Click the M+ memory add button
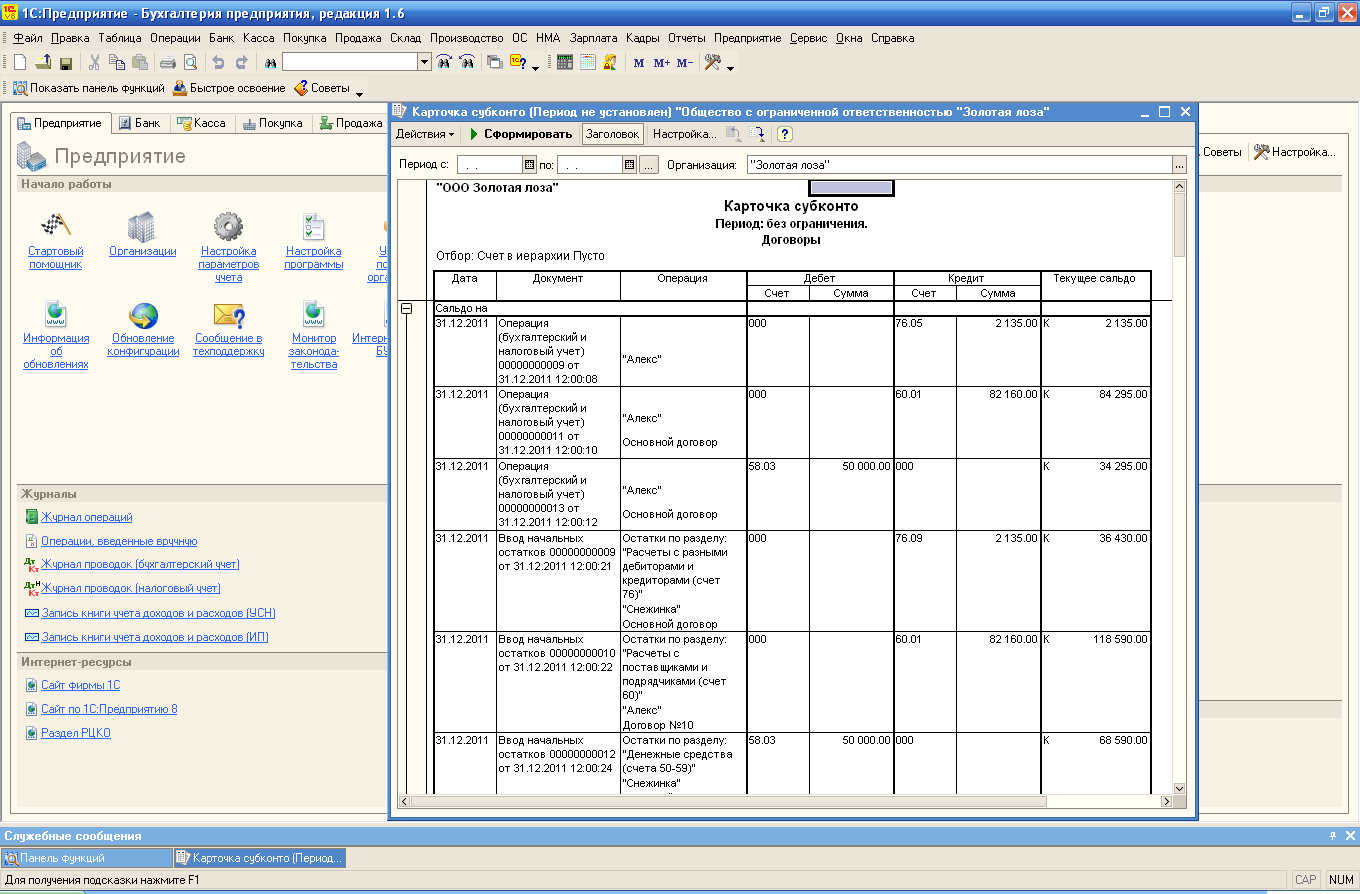The image size is (1360, 894). pyautogui.click(x=662, y=62)
